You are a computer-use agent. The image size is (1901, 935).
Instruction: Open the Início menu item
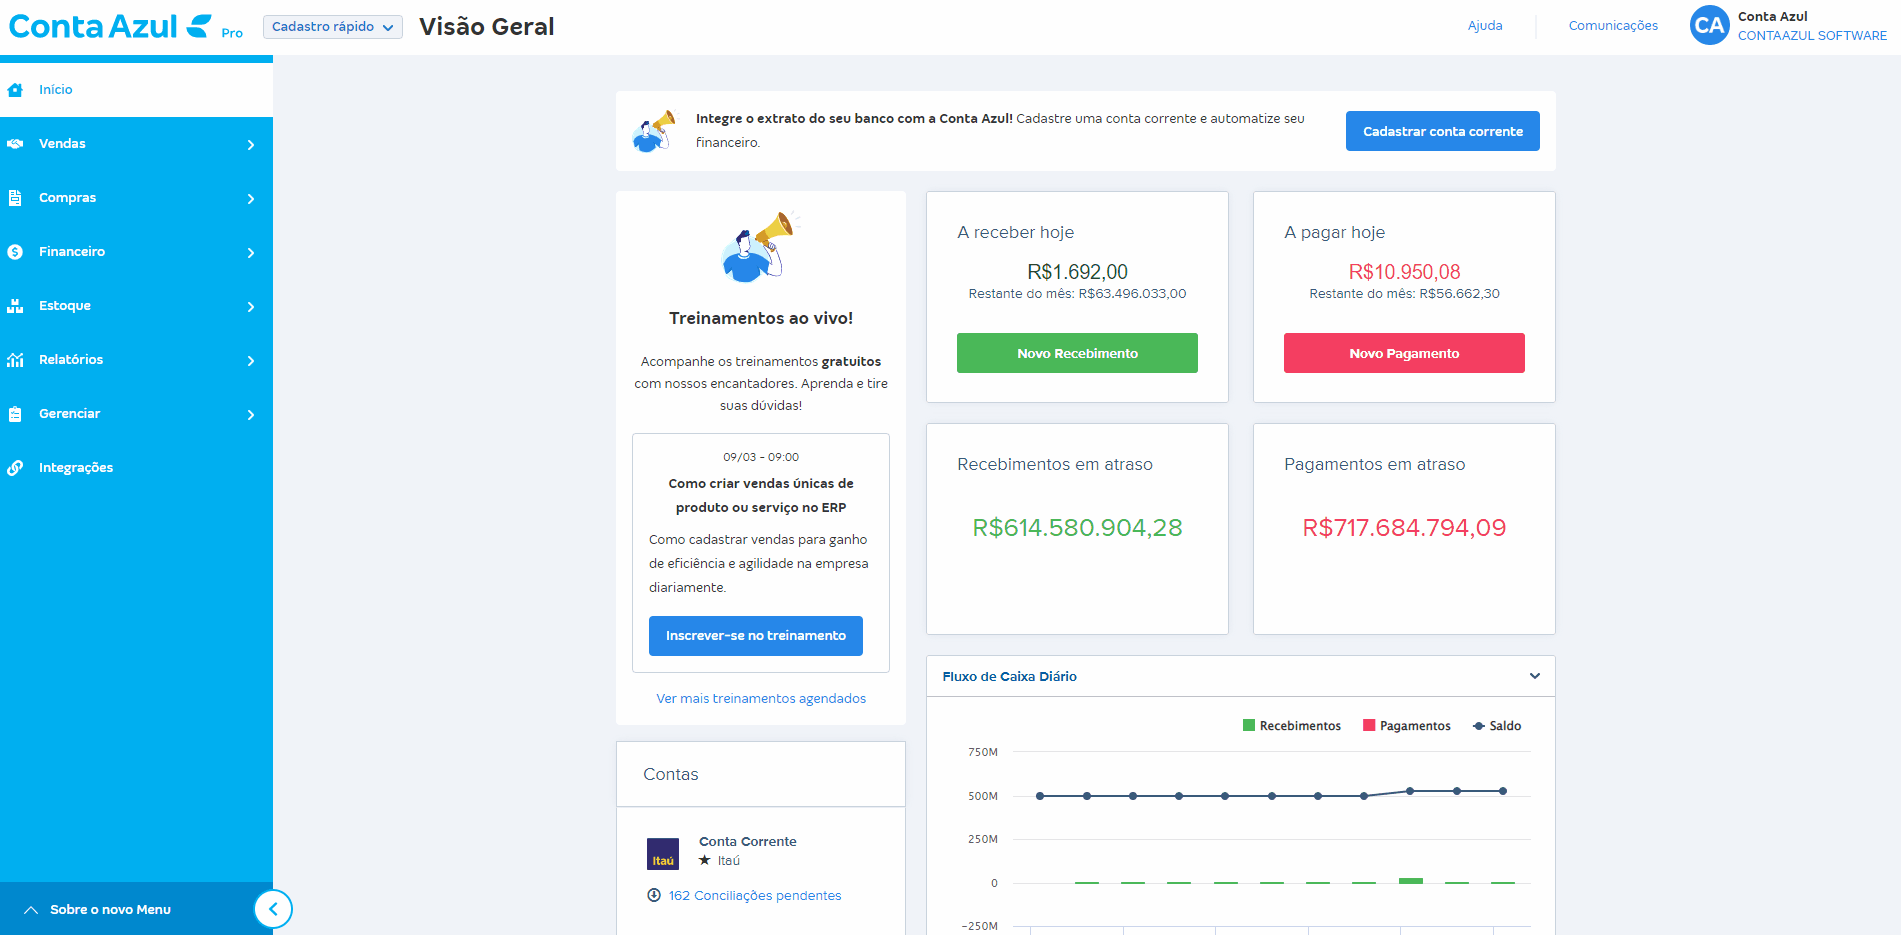pos(136,90)
